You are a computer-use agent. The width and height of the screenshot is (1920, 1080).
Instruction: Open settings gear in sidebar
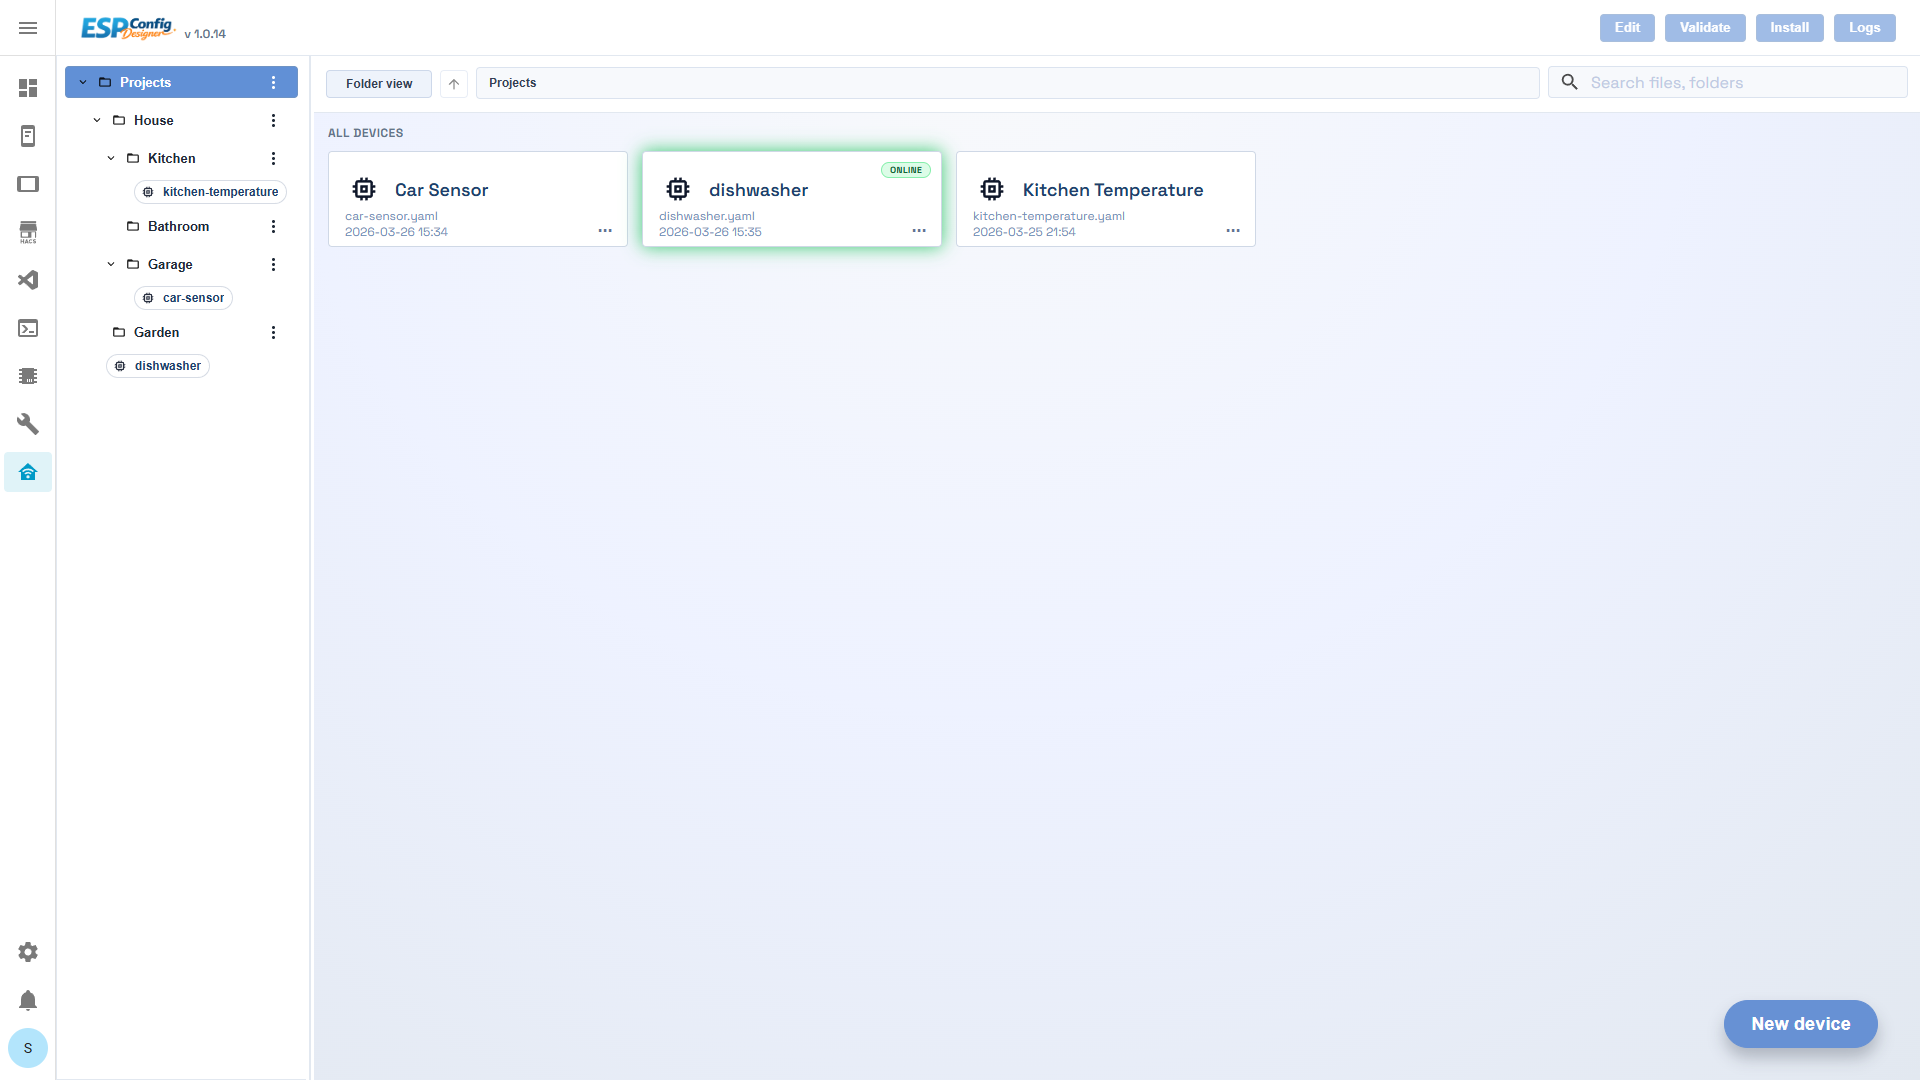click(28, 952)
